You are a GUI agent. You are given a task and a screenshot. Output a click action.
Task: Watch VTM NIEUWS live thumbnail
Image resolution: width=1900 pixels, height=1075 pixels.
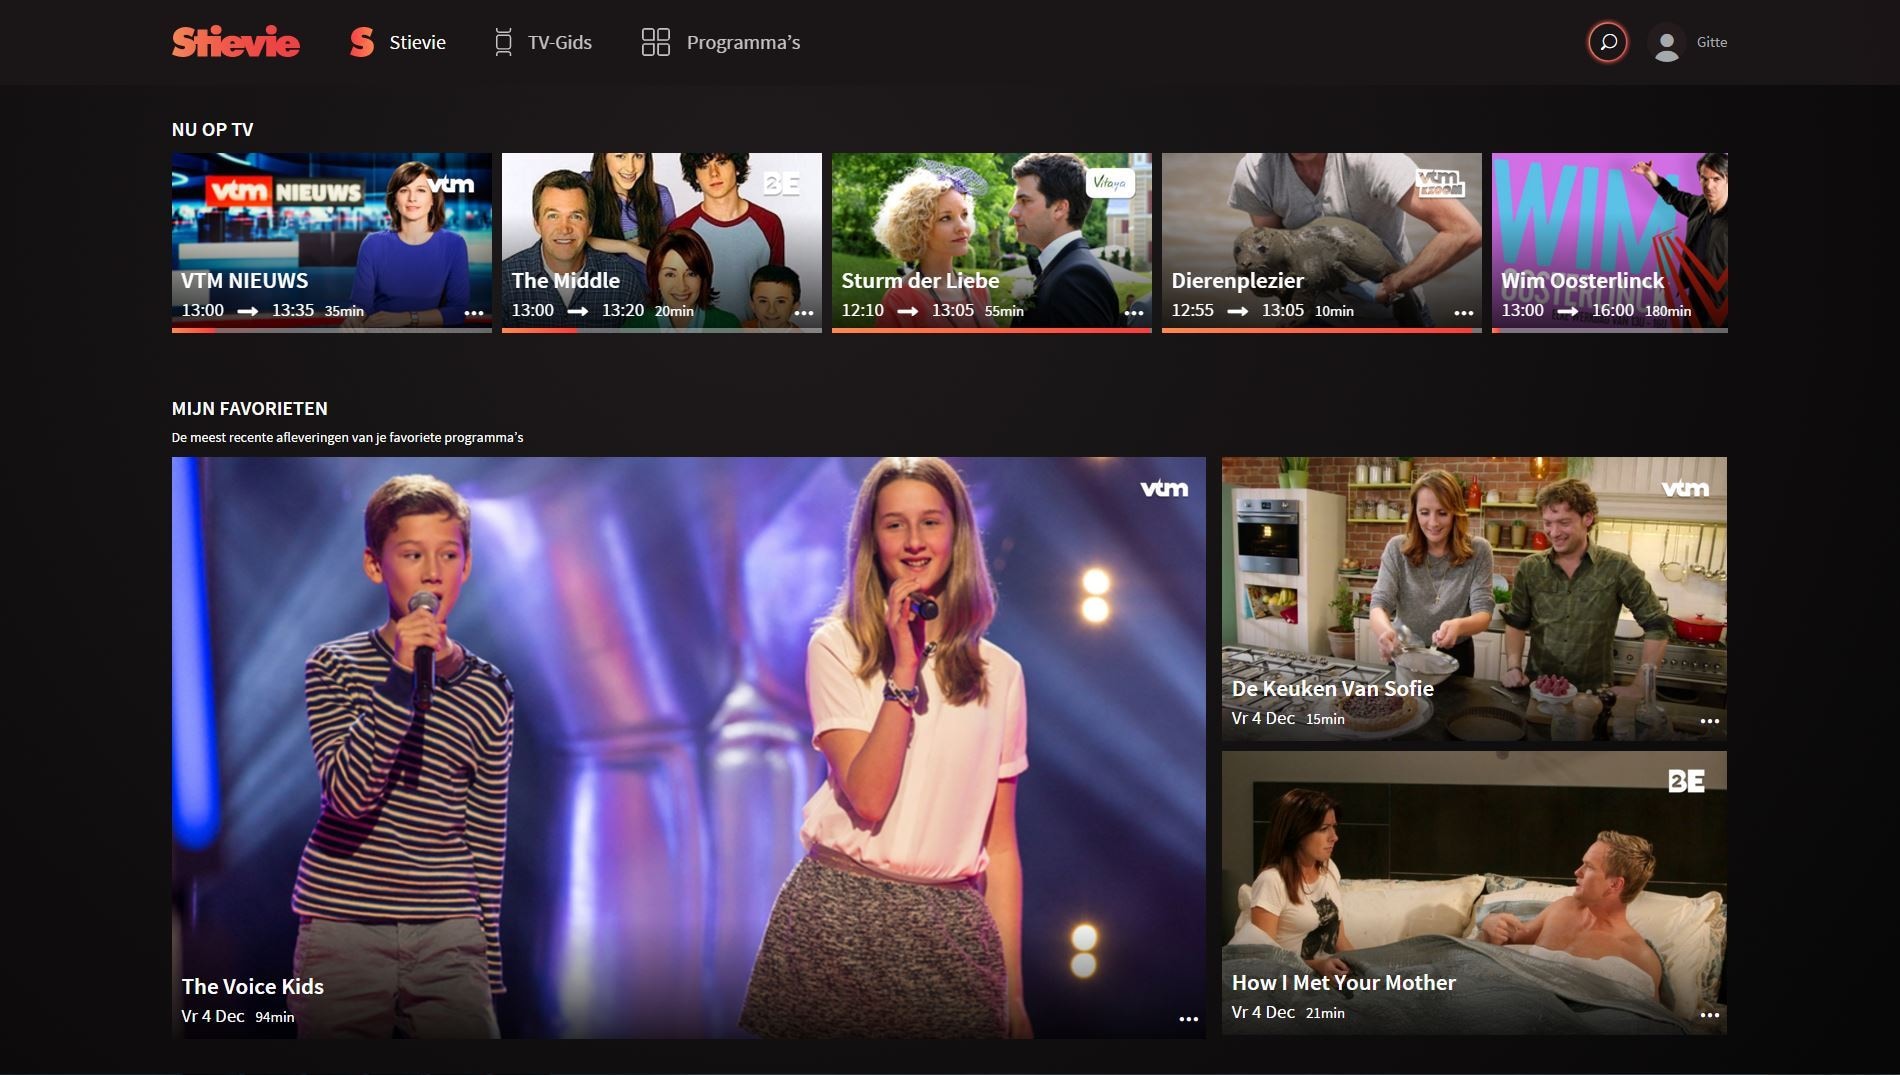(332, 241)
